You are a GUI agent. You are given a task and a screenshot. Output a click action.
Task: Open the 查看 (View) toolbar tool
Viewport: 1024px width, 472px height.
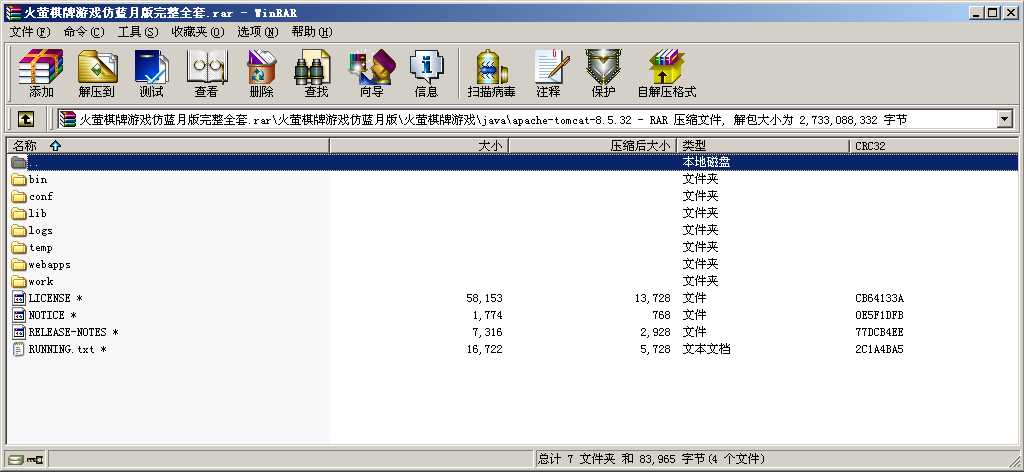click(206, 73)
